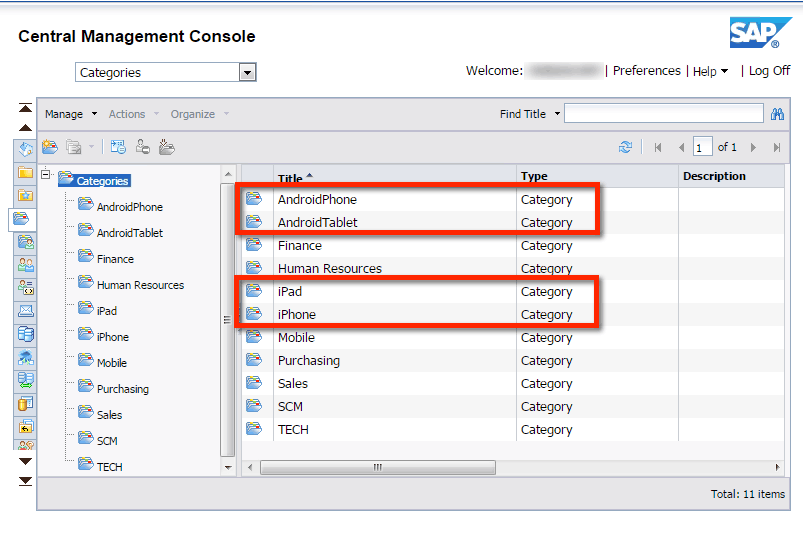Open the yellow Folders sidebar icon
Image resolution: width=804 pixels, height=539 pixels.
[x=26, y=172]
